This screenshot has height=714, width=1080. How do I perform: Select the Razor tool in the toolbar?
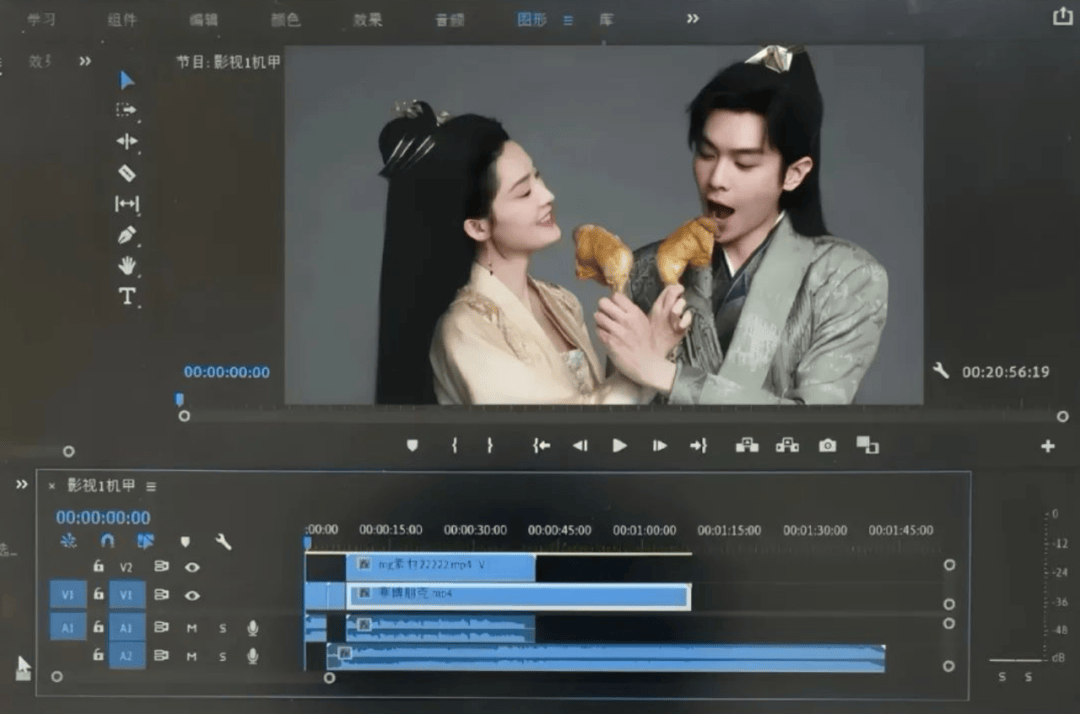pyautogui.click(x=127, y=173)
